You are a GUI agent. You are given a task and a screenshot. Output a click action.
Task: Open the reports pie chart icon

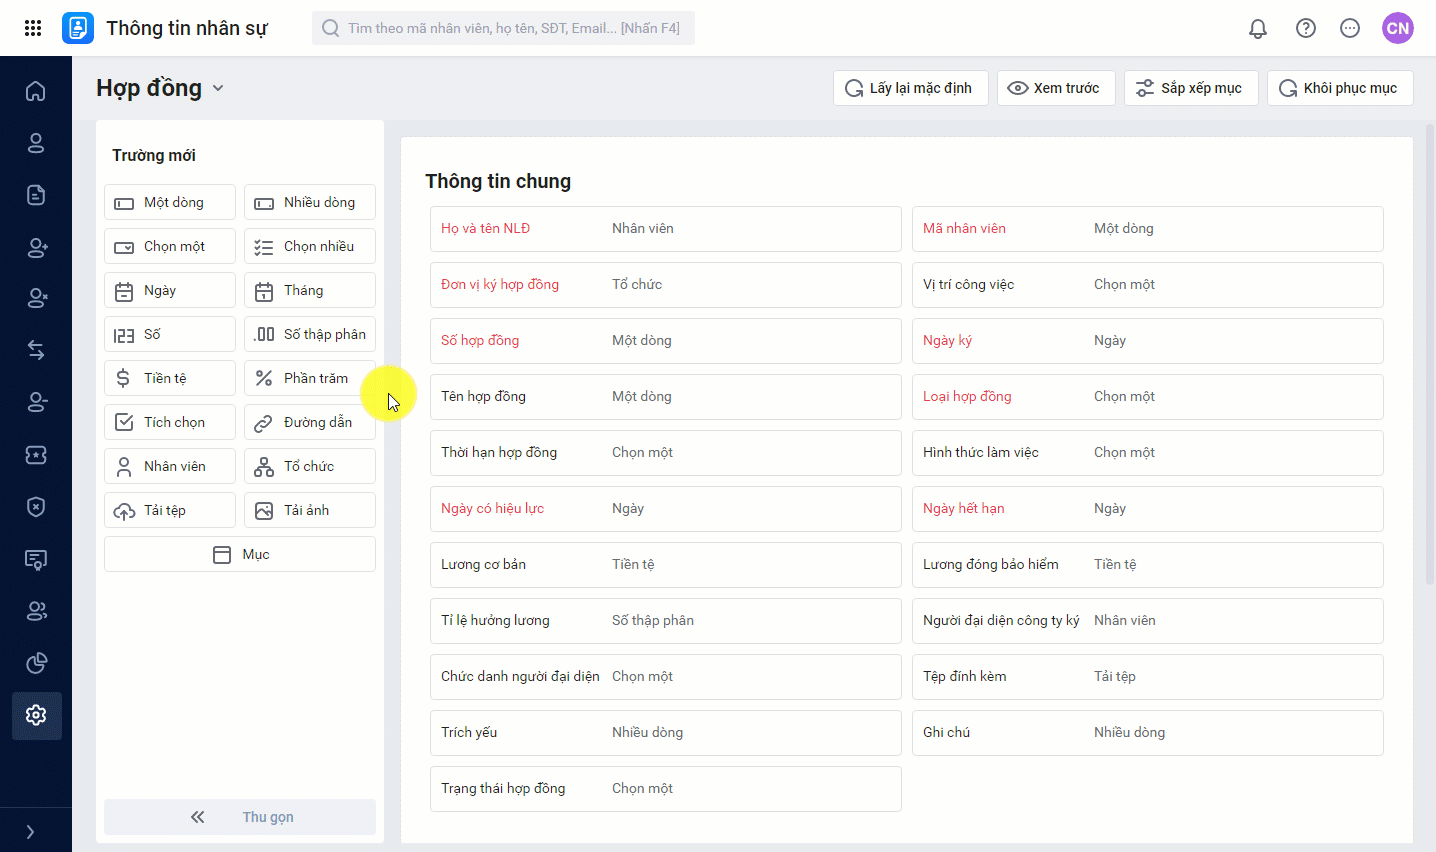pos(36,663)
